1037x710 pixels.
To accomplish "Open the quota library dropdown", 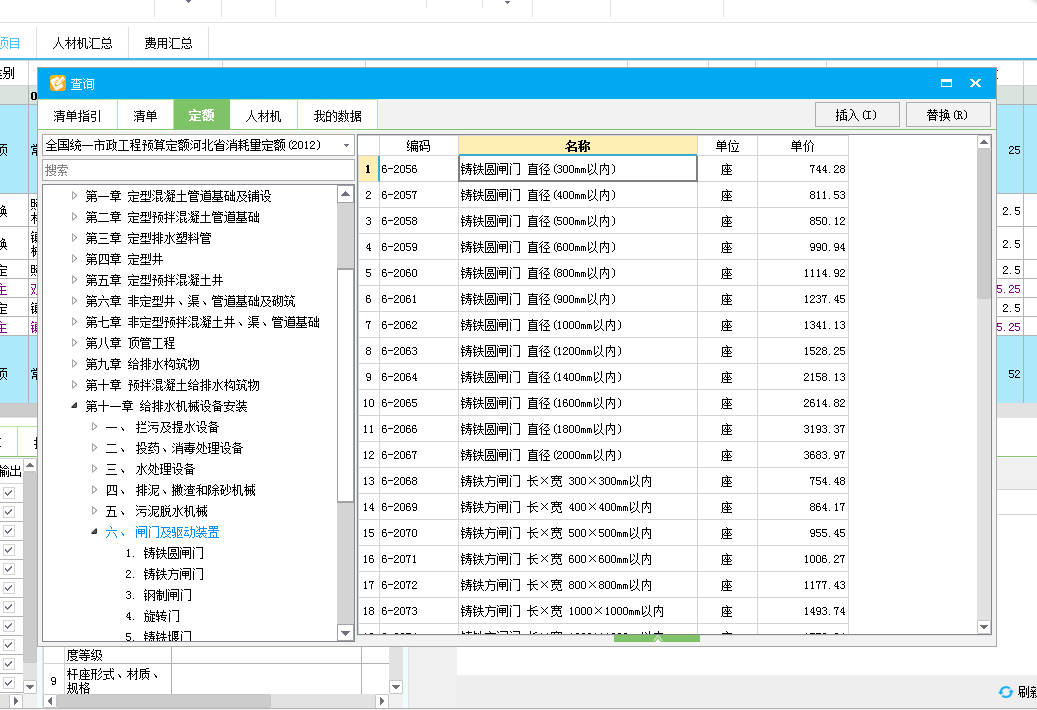I will point(346,145).
